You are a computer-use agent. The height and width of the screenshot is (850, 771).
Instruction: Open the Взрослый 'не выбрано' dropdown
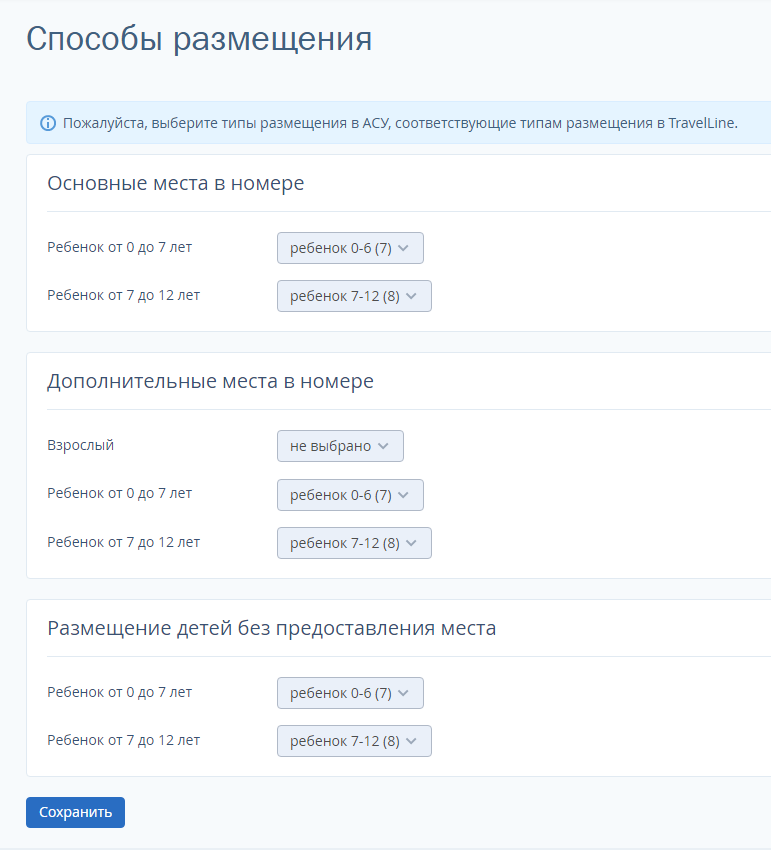340,446
